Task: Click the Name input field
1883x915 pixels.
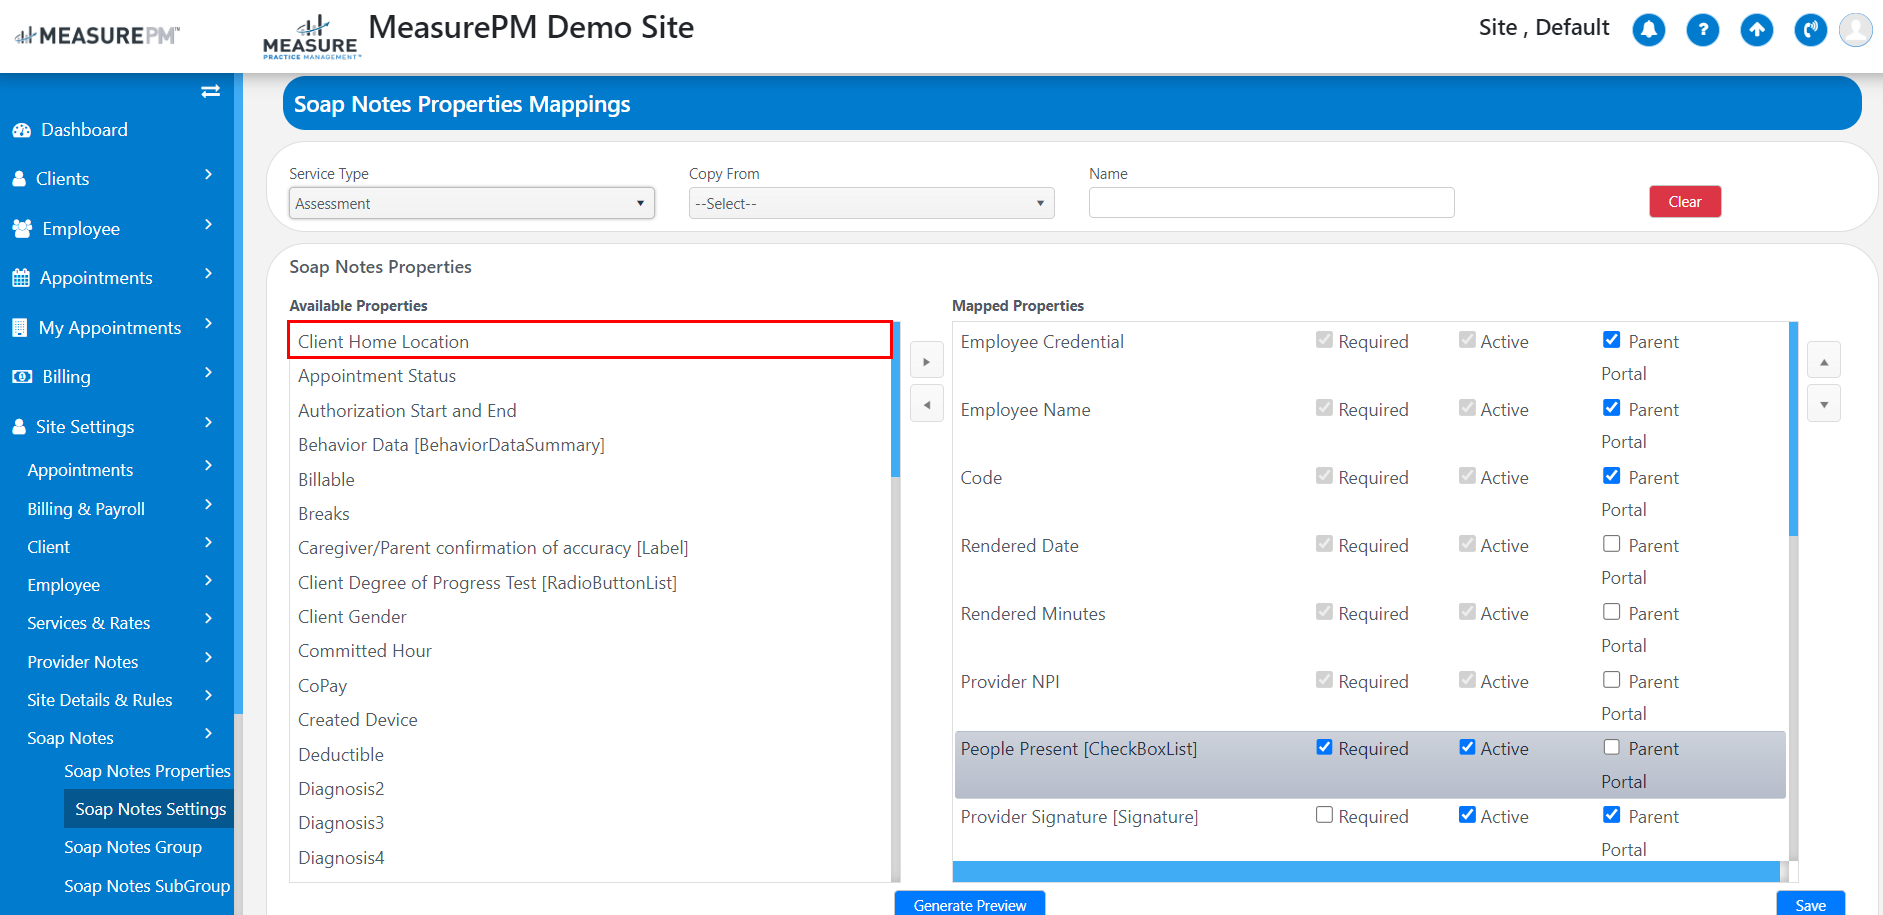Action: [1271, 203]
